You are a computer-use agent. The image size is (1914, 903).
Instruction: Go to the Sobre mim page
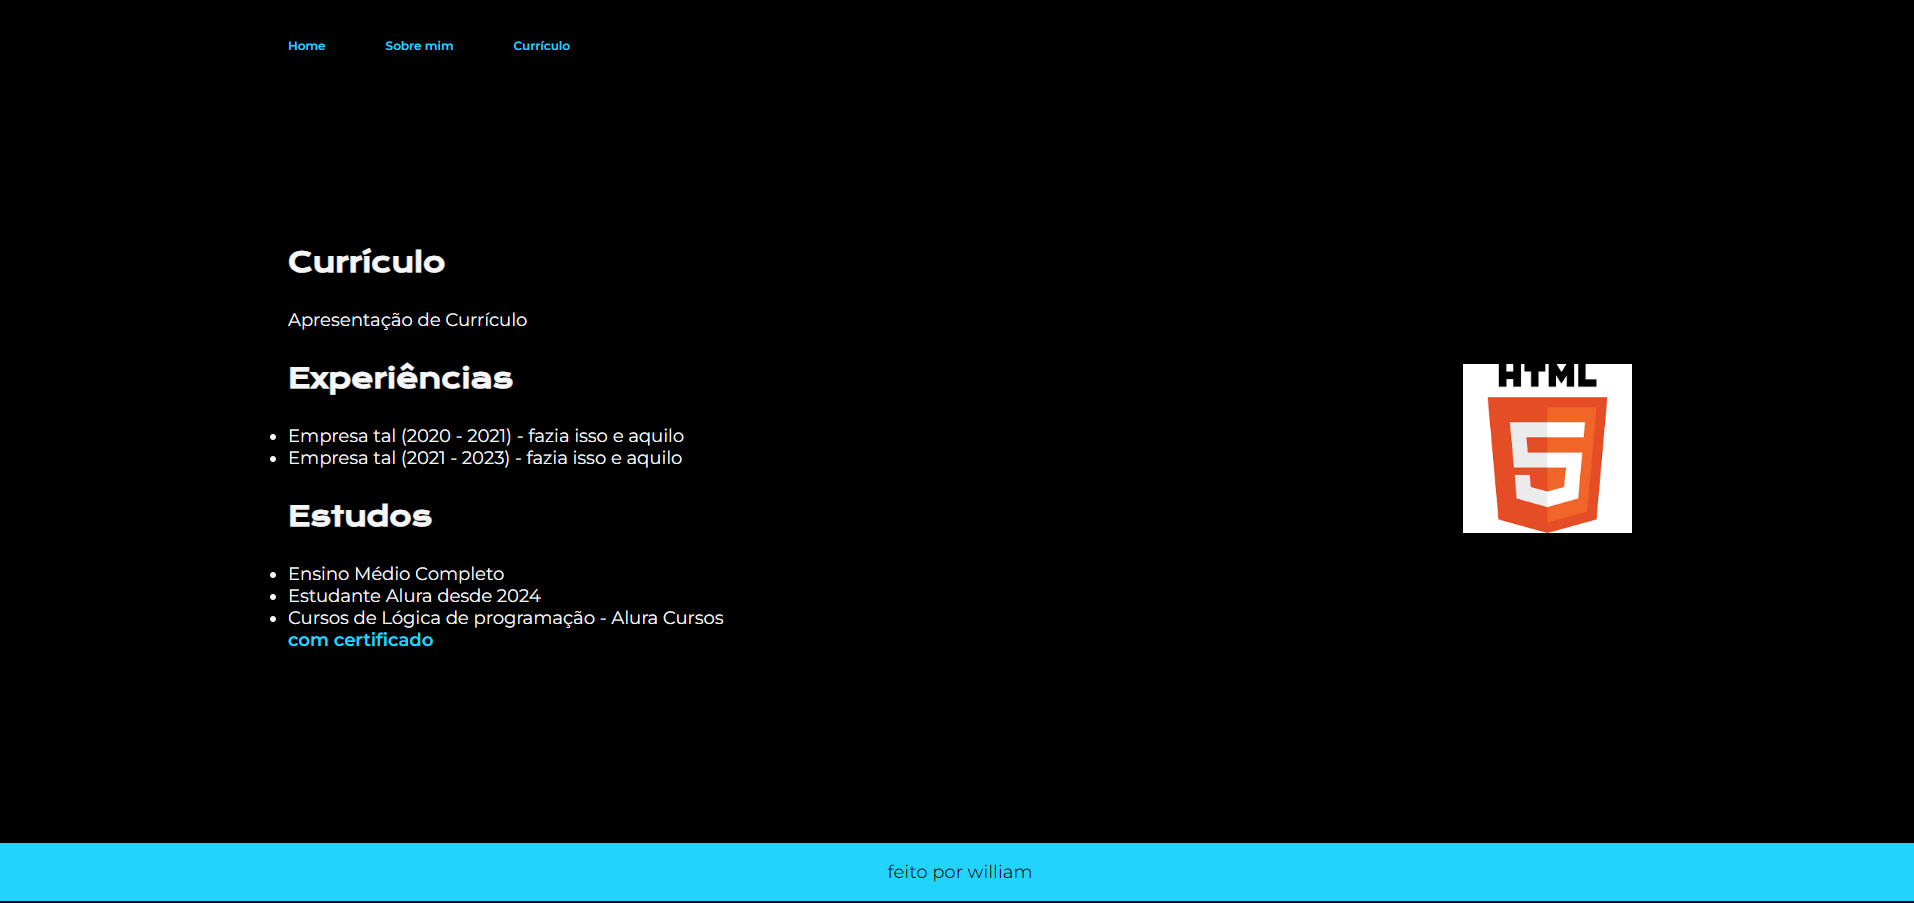pyautogui.click(x=419, y=46)
